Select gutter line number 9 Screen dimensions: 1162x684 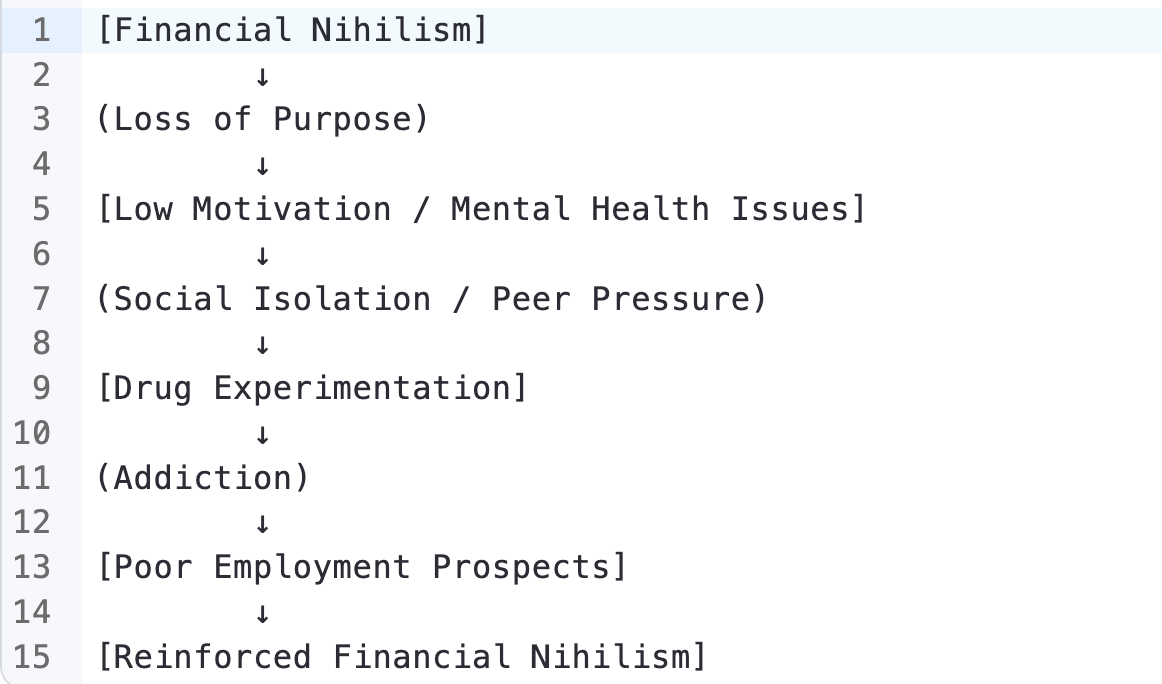coord(41,388)
